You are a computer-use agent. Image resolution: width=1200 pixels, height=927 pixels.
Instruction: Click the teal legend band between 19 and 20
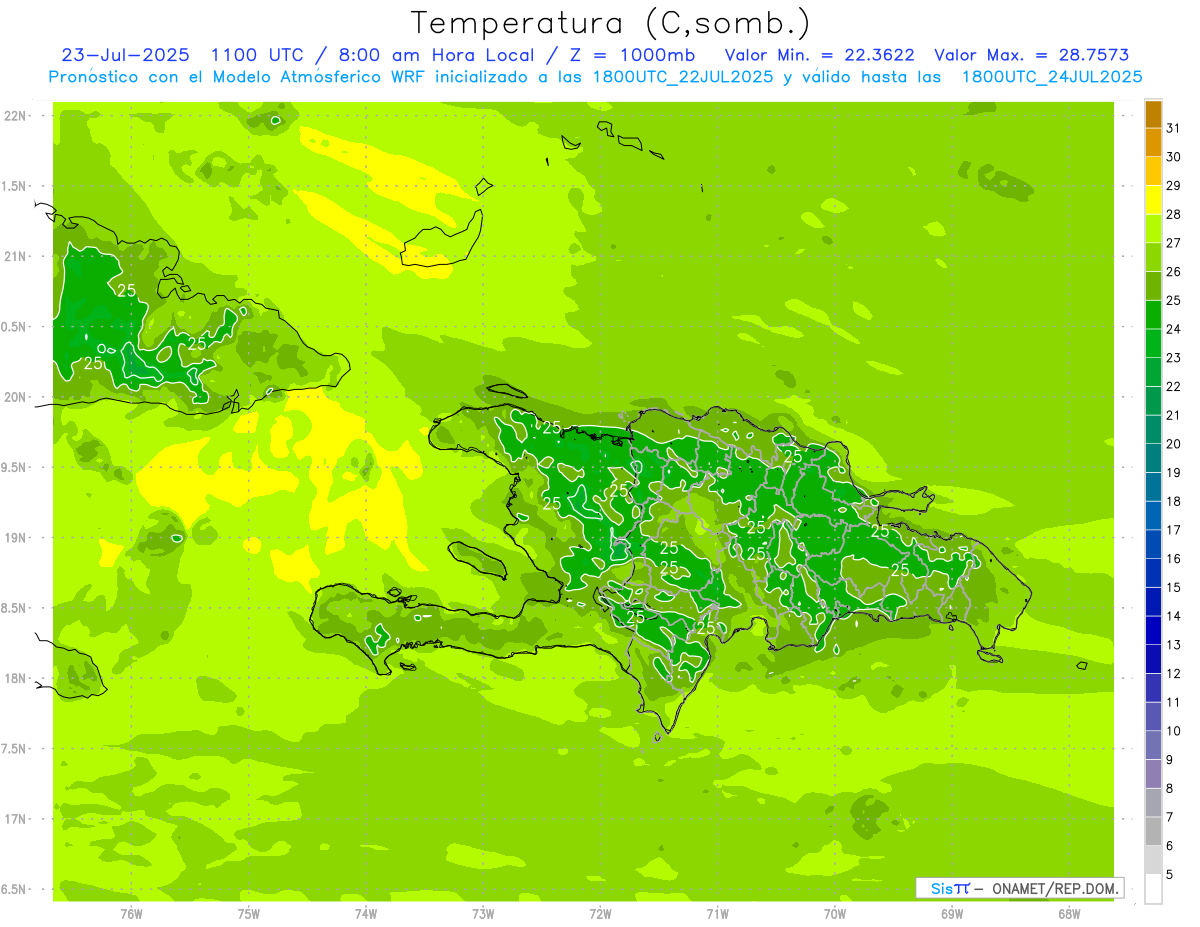coord(1153,458)
